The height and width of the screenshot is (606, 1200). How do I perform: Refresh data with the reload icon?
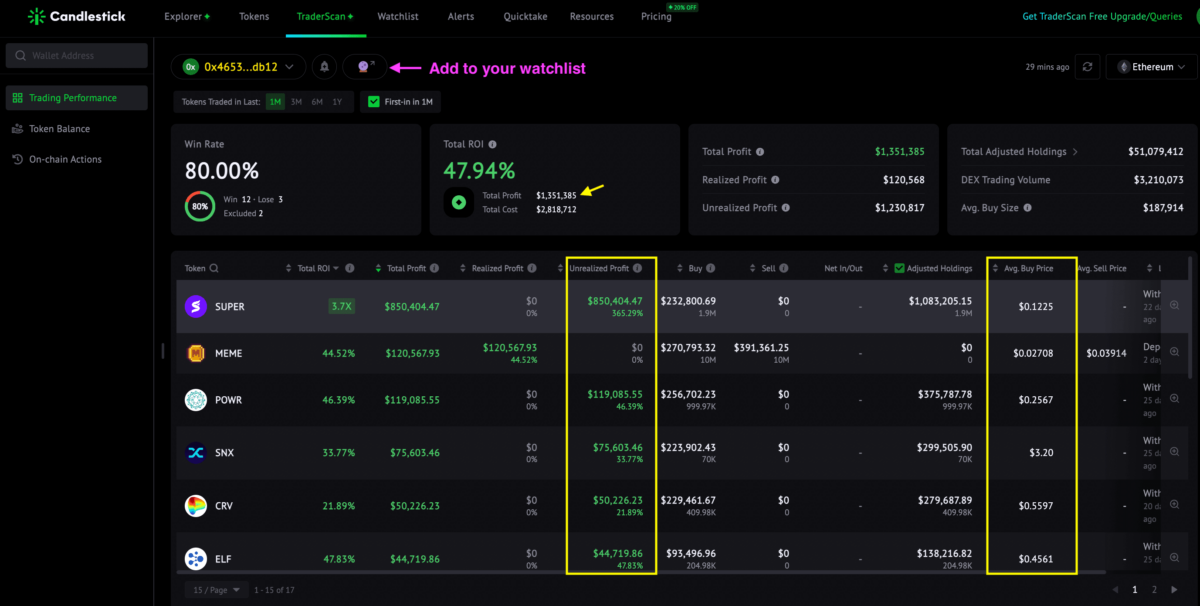coord(1088,67)
